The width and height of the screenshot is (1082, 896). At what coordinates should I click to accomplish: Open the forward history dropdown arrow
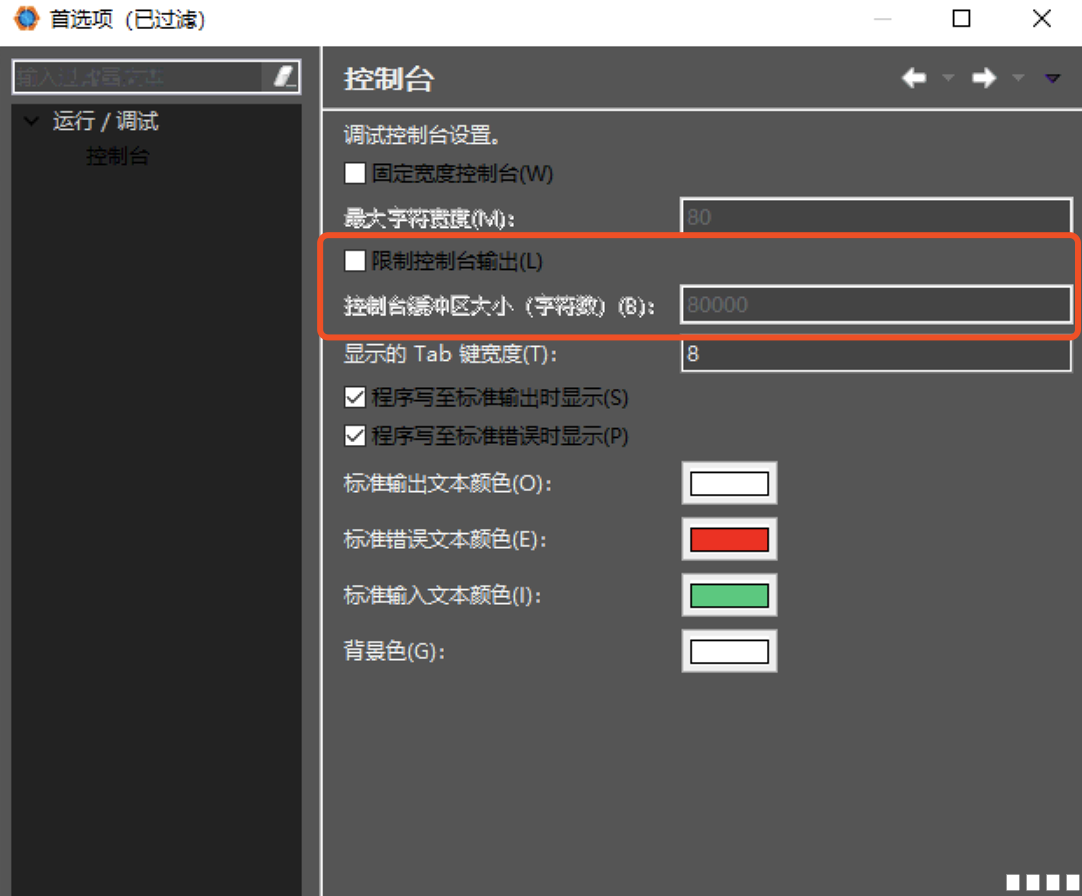coord(1017,78)
